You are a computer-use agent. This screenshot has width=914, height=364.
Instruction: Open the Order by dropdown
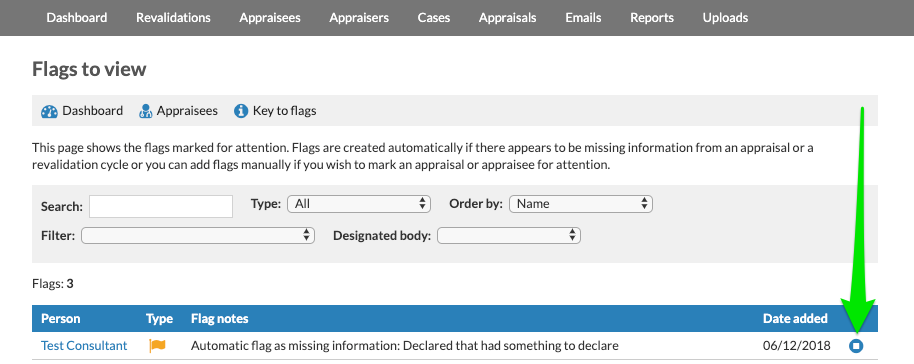pos(581,204)
